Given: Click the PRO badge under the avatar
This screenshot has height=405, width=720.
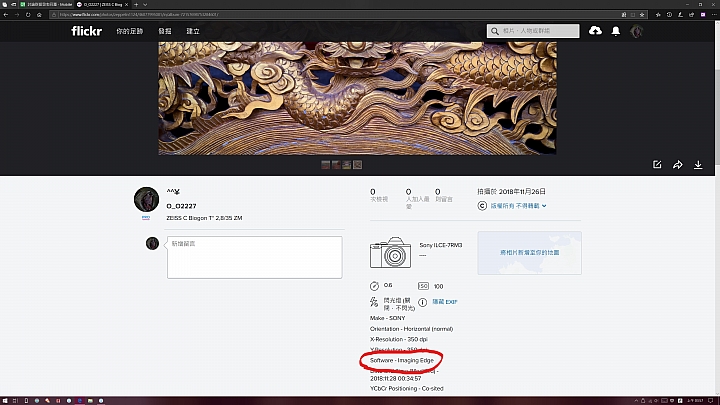Looking at the screenshot, I should 146,218.
